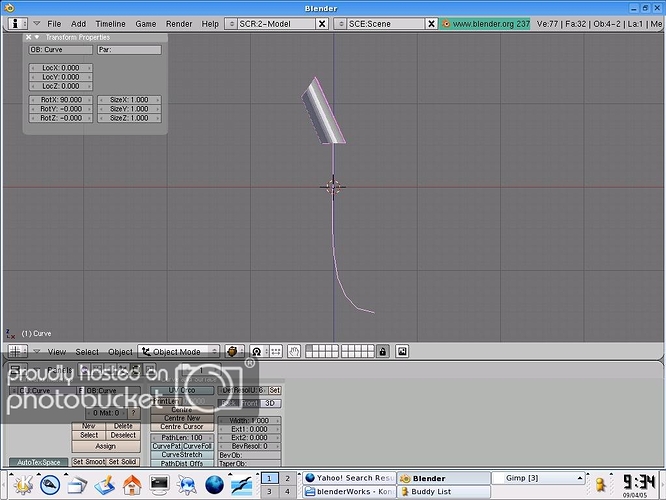
Task: Click the 3D view window type icon
Action: point(17,351)
